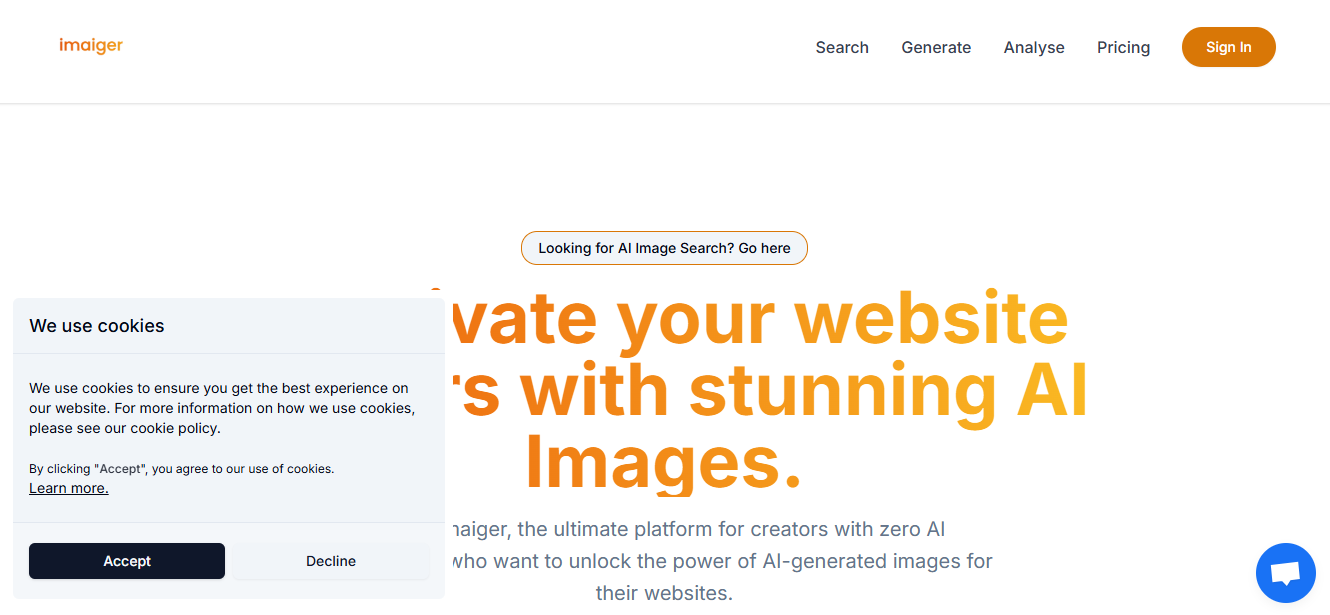Click the cookie policy description paragraph
The height and width of the screenshot is (615, 1330).
tap(222, 408)
